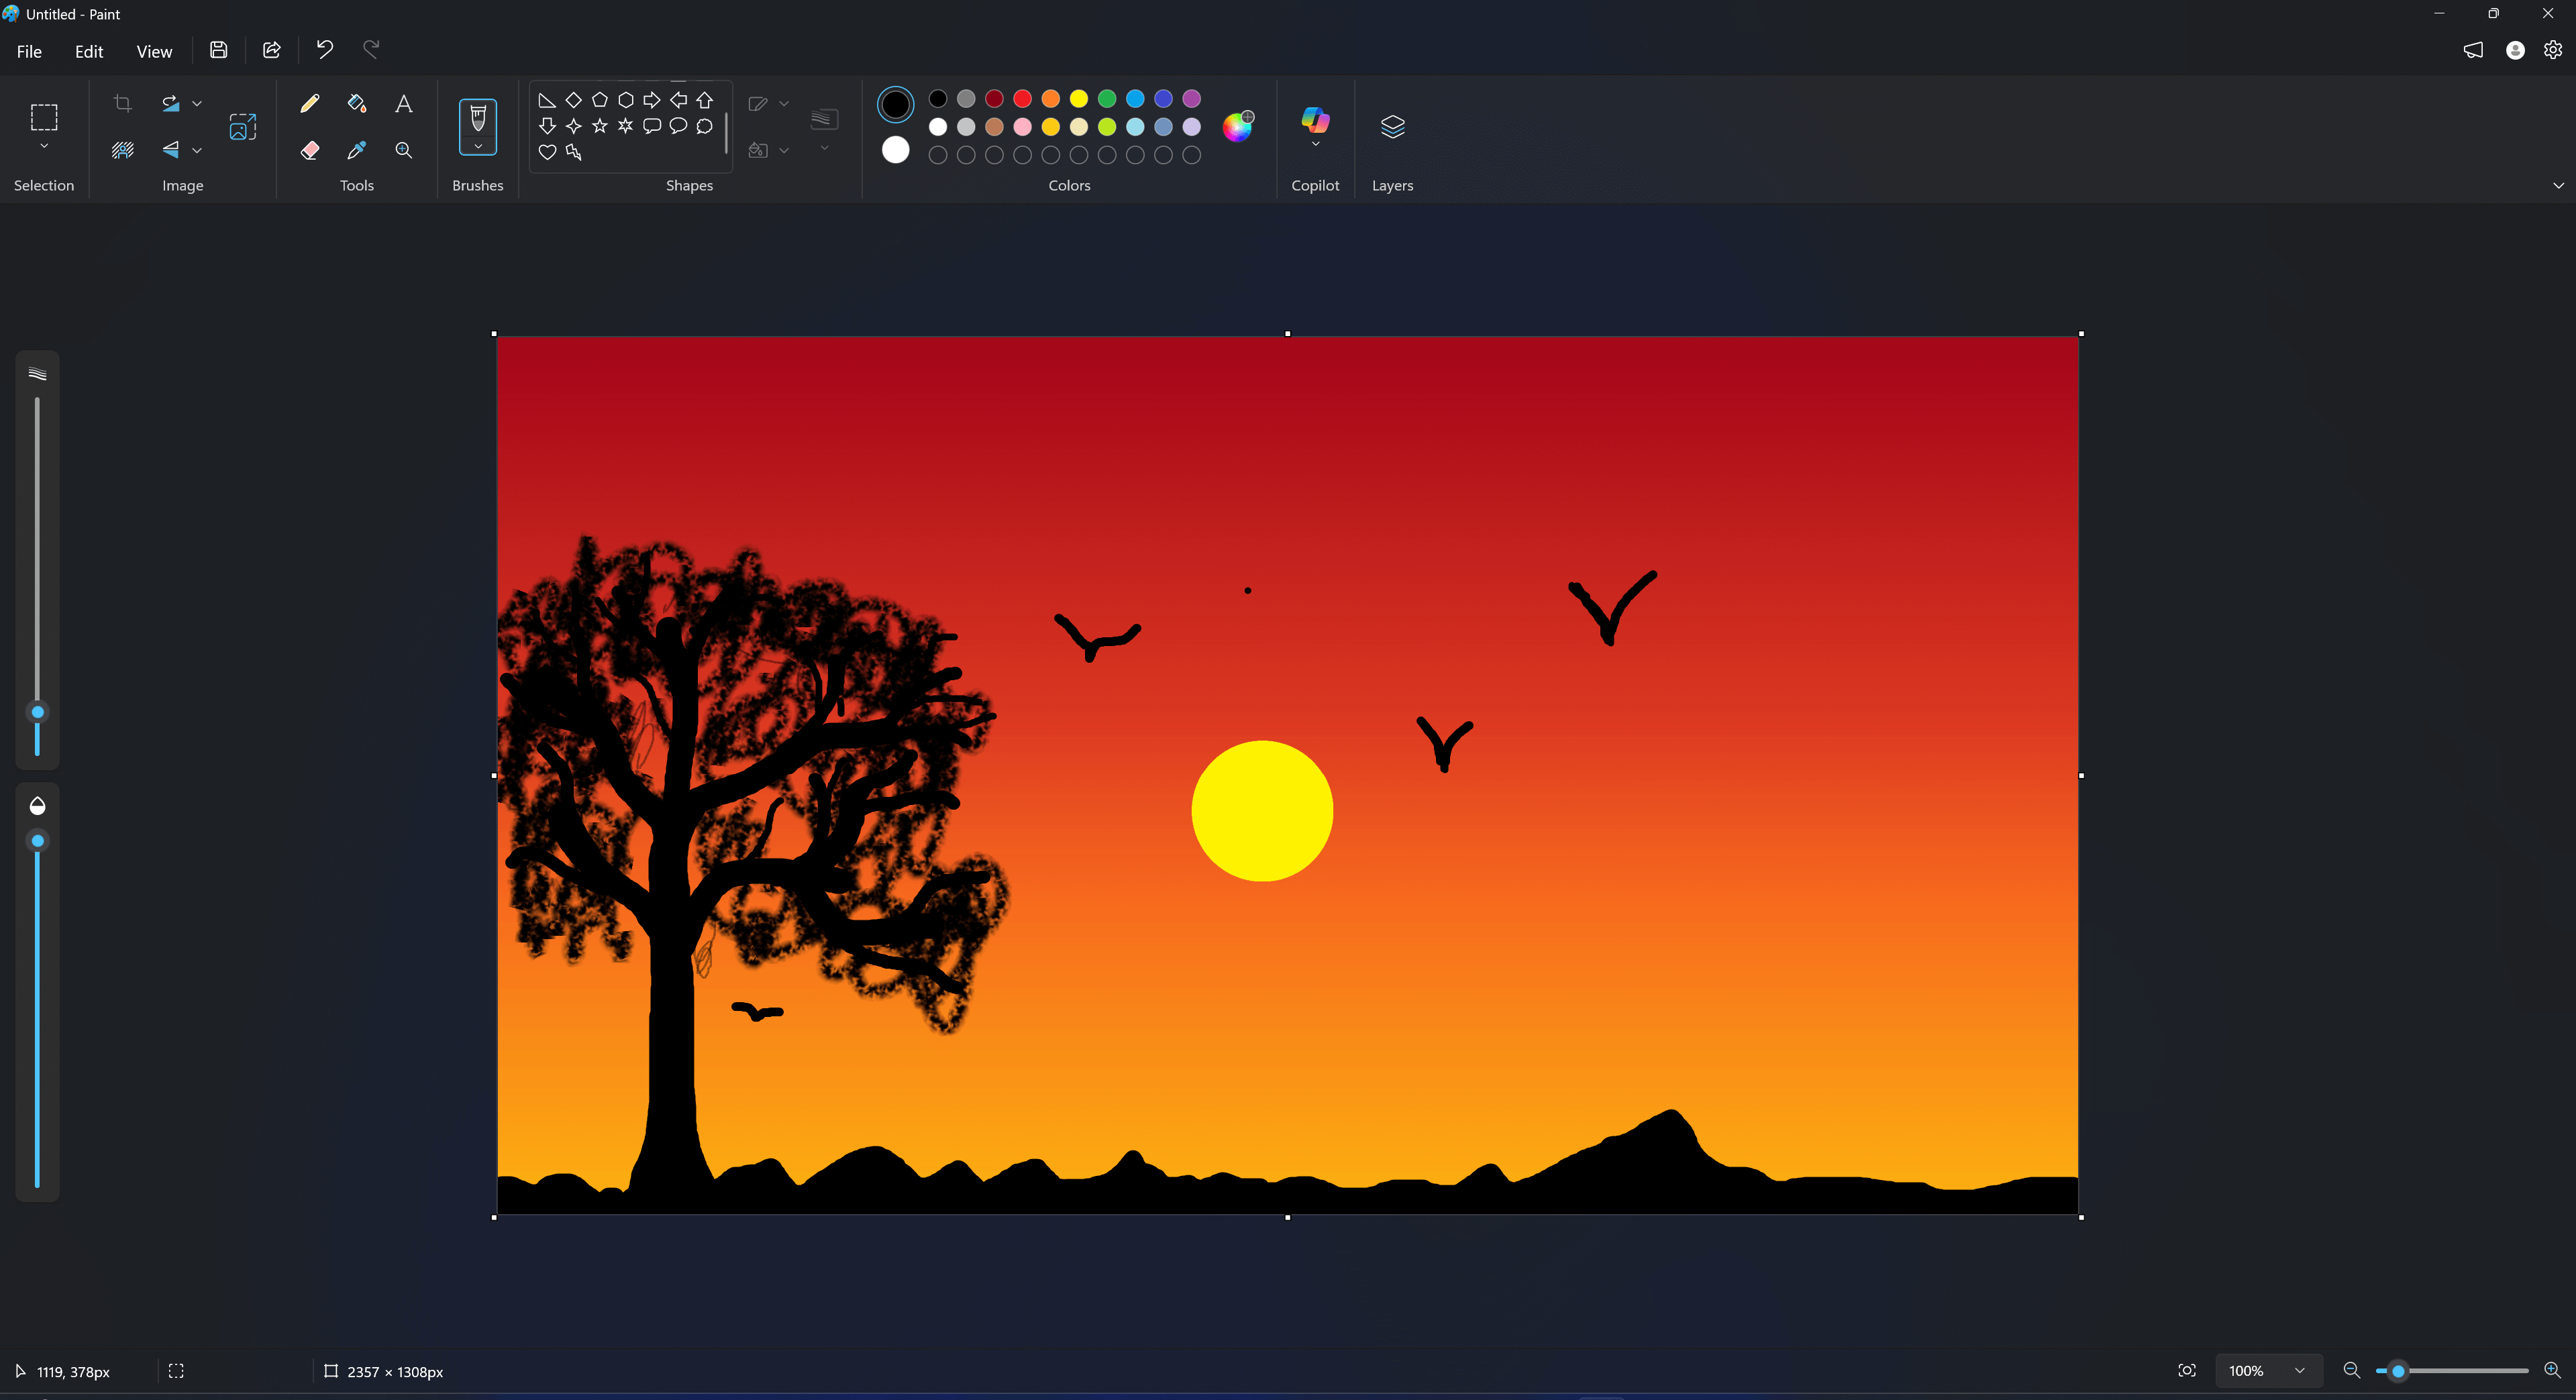Expand the Brushes dropdown arrow

tap(478, 147)
